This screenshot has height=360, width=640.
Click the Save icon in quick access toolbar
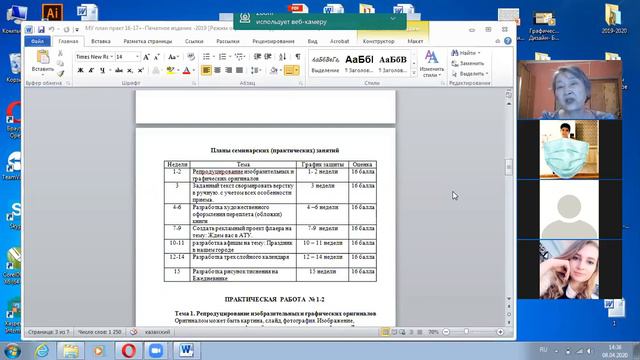pyautogui.click(x=41, y=29)
